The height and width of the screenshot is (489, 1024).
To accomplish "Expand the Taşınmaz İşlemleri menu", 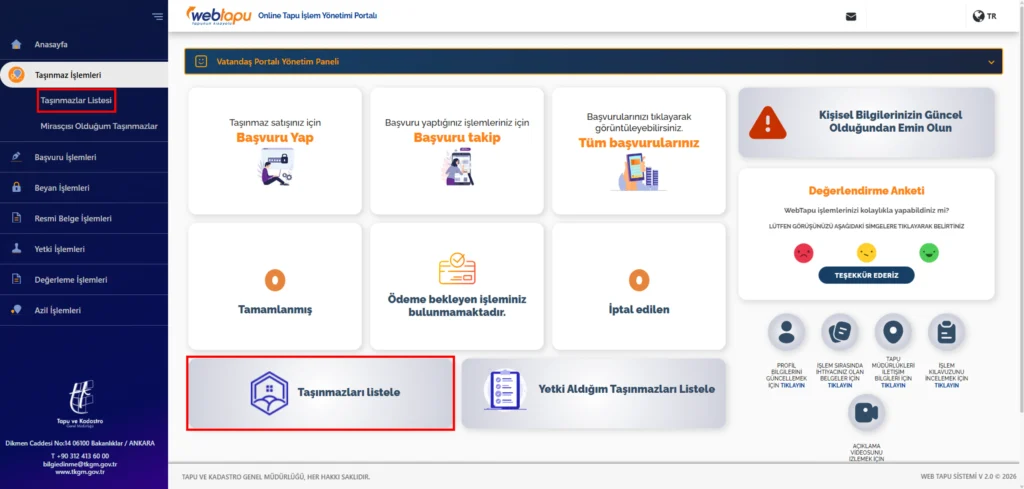I will (84, 75).
